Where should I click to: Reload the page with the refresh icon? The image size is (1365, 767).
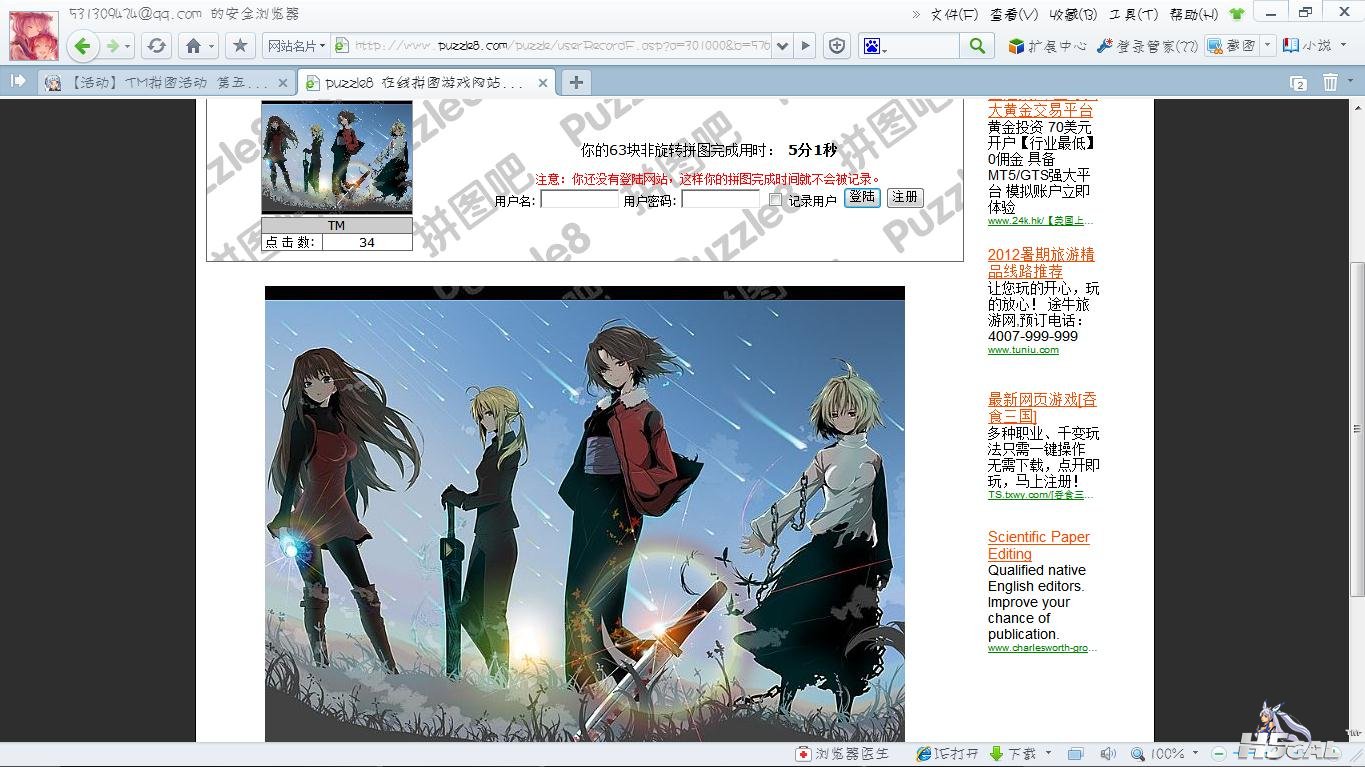156,46
